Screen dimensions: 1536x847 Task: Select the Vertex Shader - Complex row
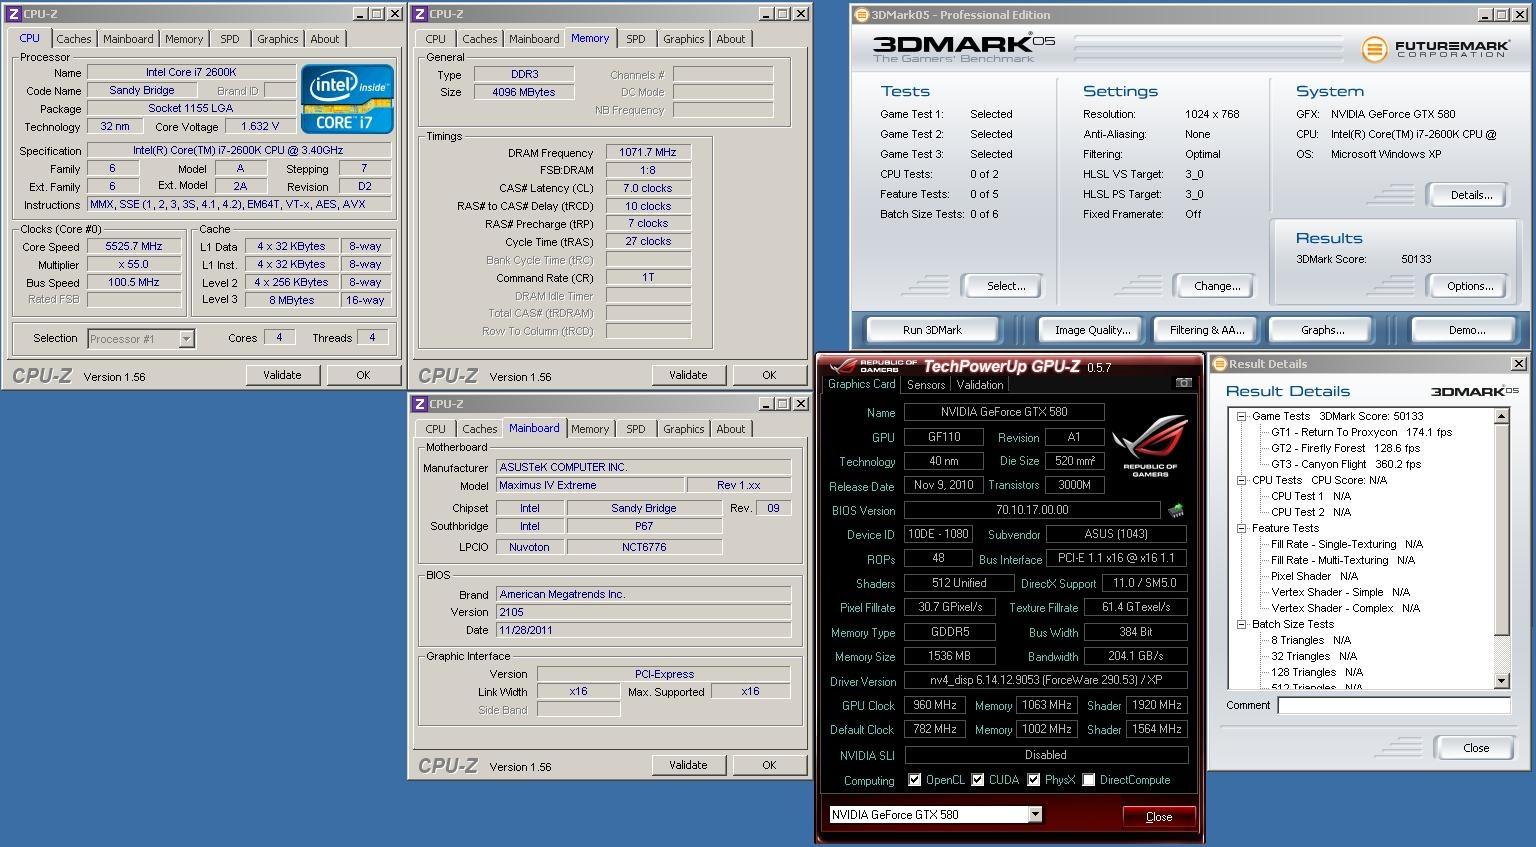coord(1345,608)
